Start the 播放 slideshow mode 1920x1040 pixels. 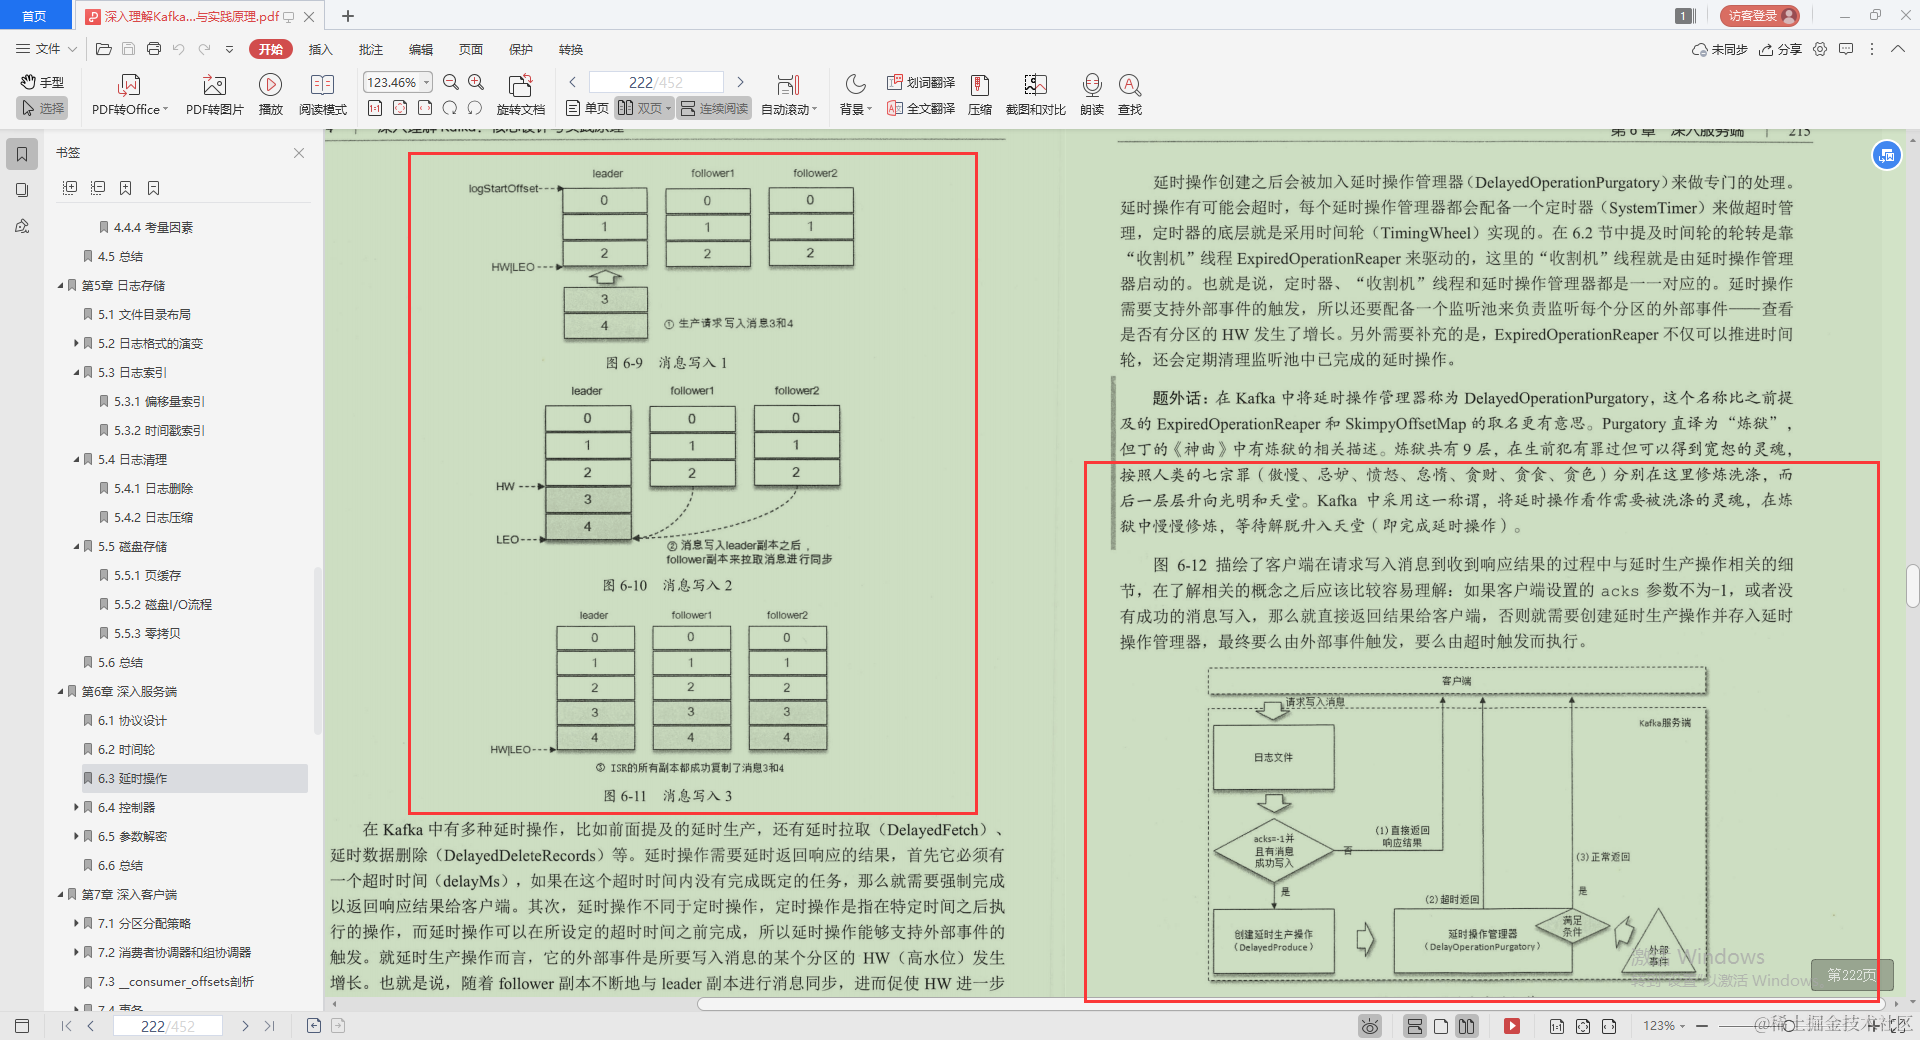point(270,93)
